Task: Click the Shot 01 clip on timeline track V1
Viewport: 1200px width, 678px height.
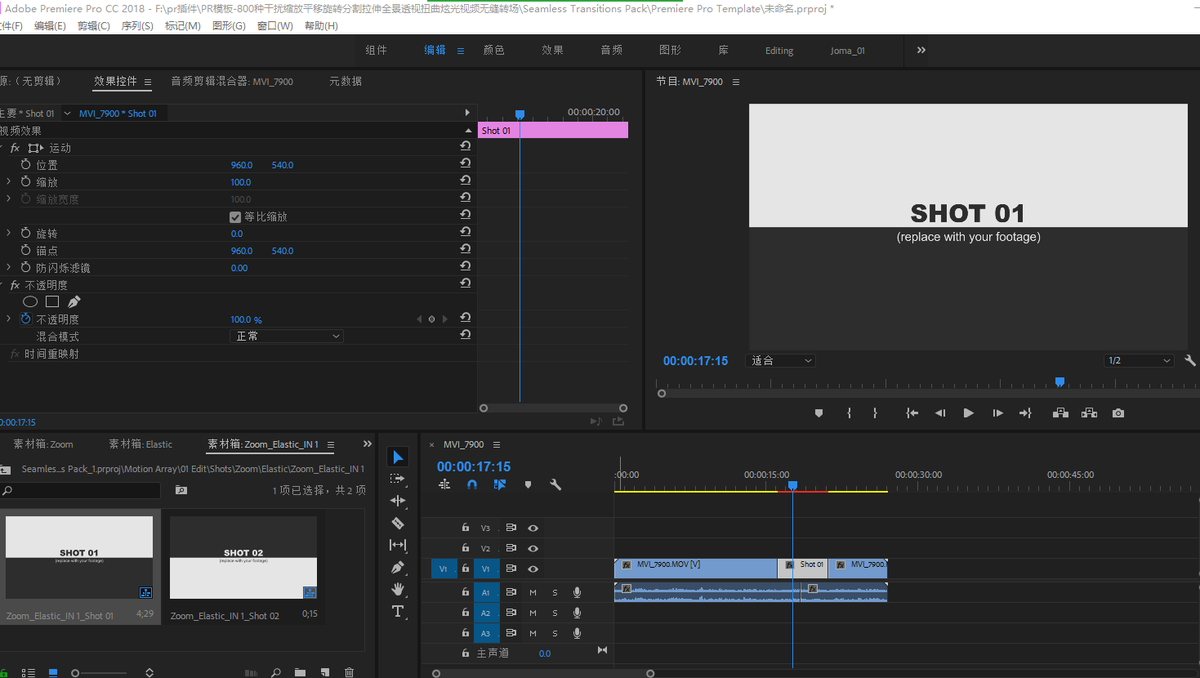Action: pyautogui.click(x=803, y=568)
